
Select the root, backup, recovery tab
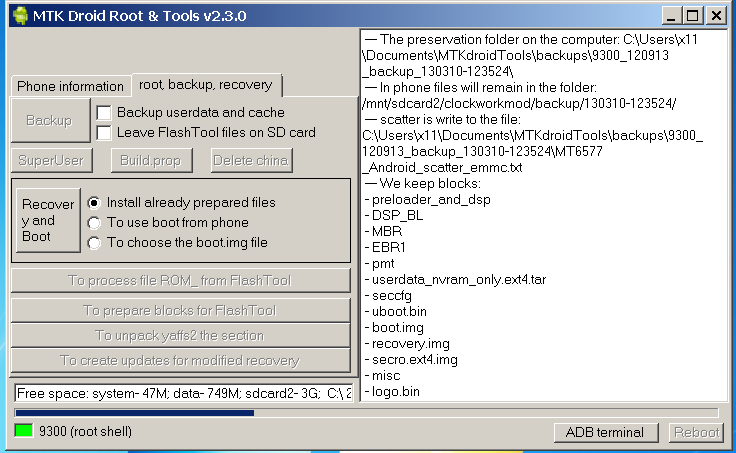pyautogui.click(x=206, y=84)
